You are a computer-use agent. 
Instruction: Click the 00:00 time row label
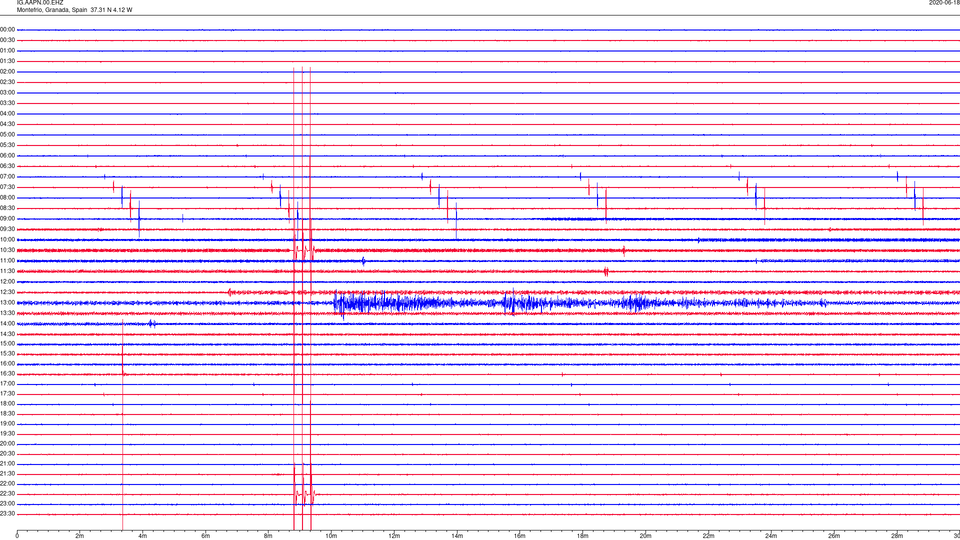[8, 29]
